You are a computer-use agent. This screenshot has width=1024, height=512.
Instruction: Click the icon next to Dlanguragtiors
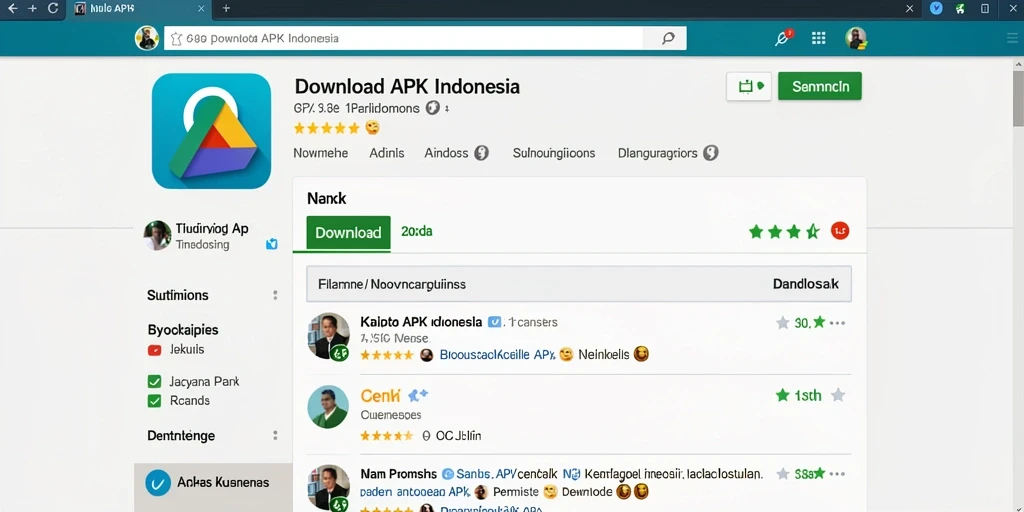(x=711, y=153)
